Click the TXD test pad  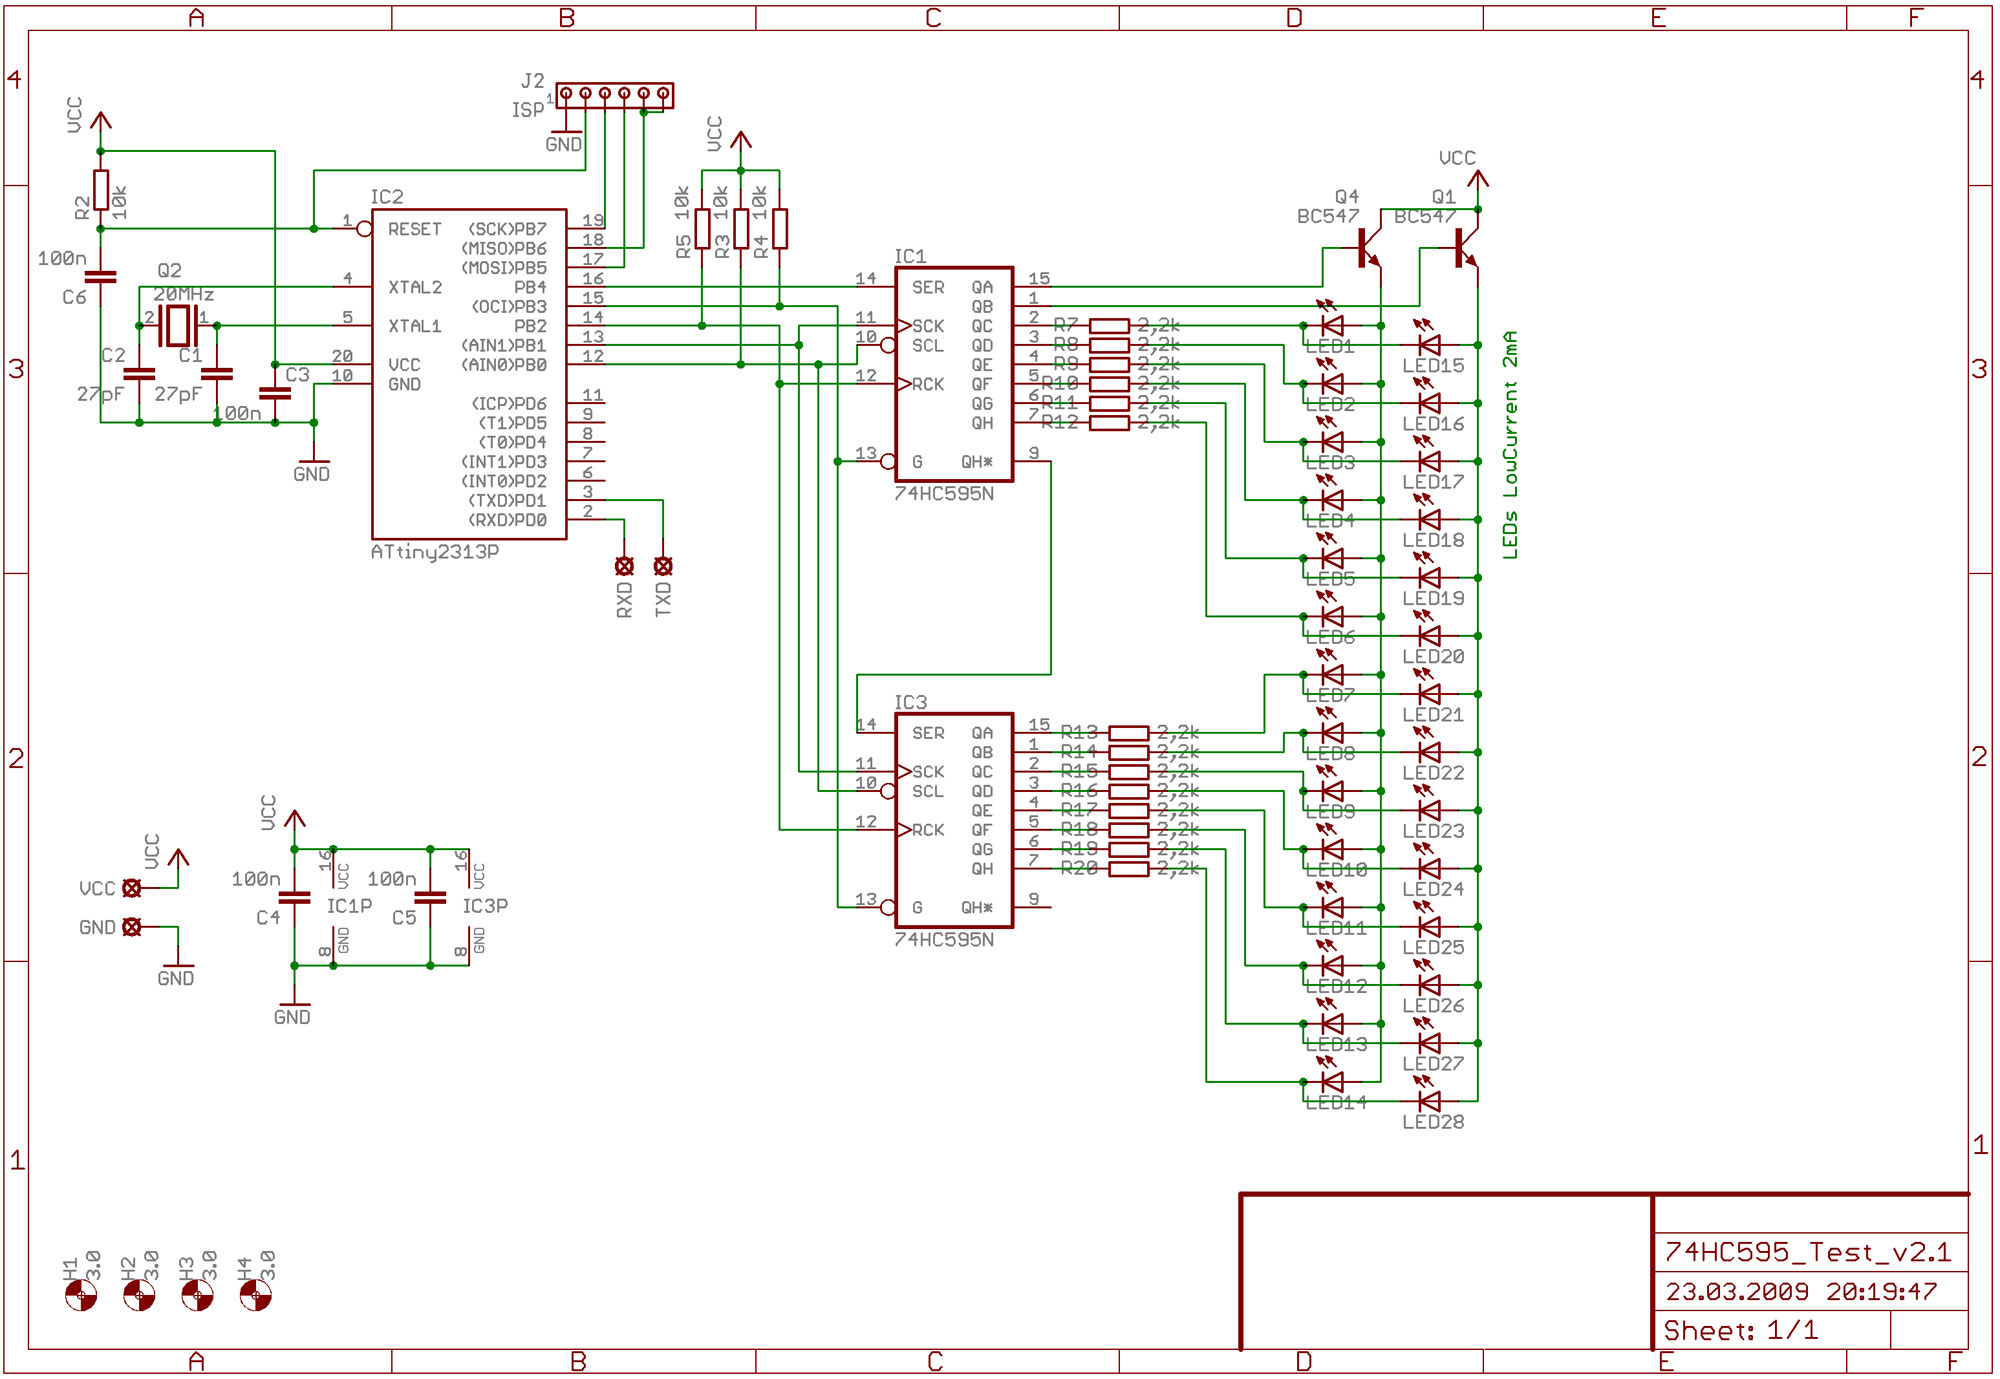click(663, 566)
